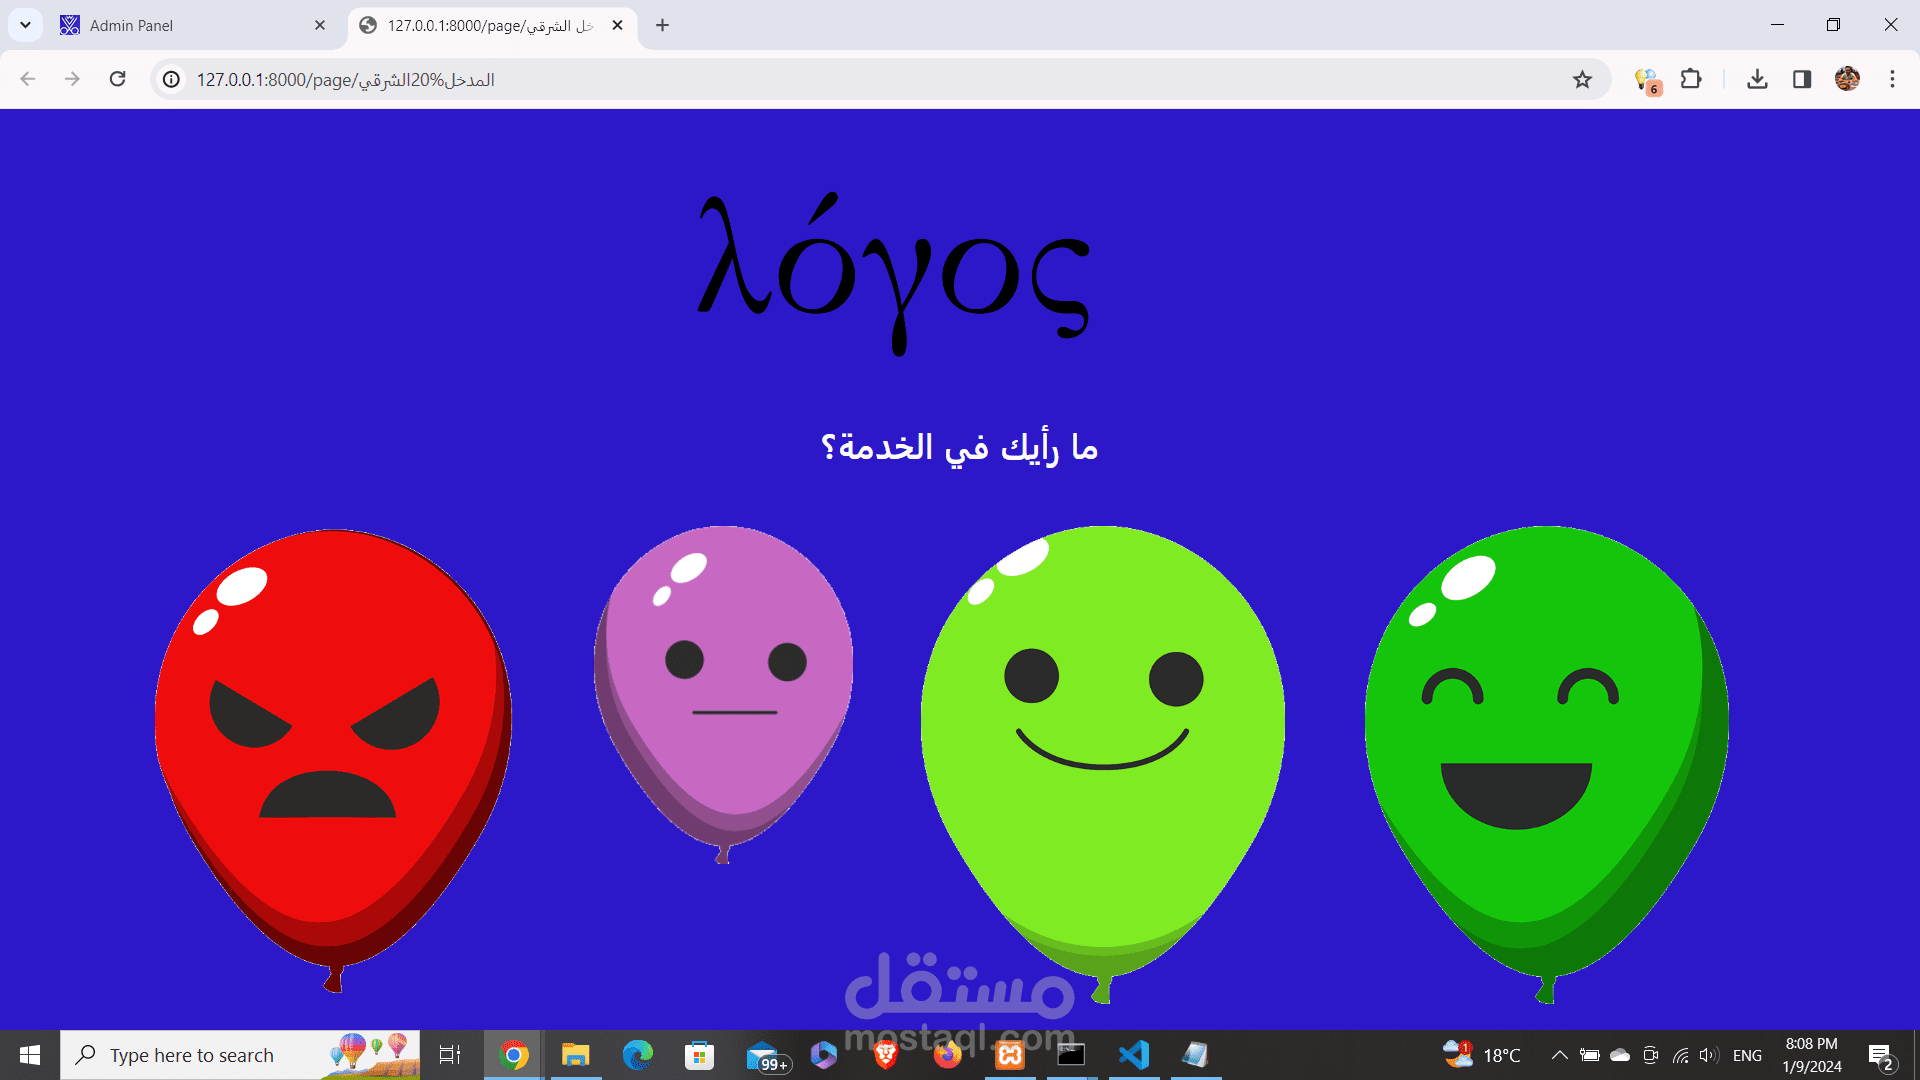
Task: Launch Visual Studio Code from the taskbar
Action: pyautogui.click(x=1133, y=1054)
